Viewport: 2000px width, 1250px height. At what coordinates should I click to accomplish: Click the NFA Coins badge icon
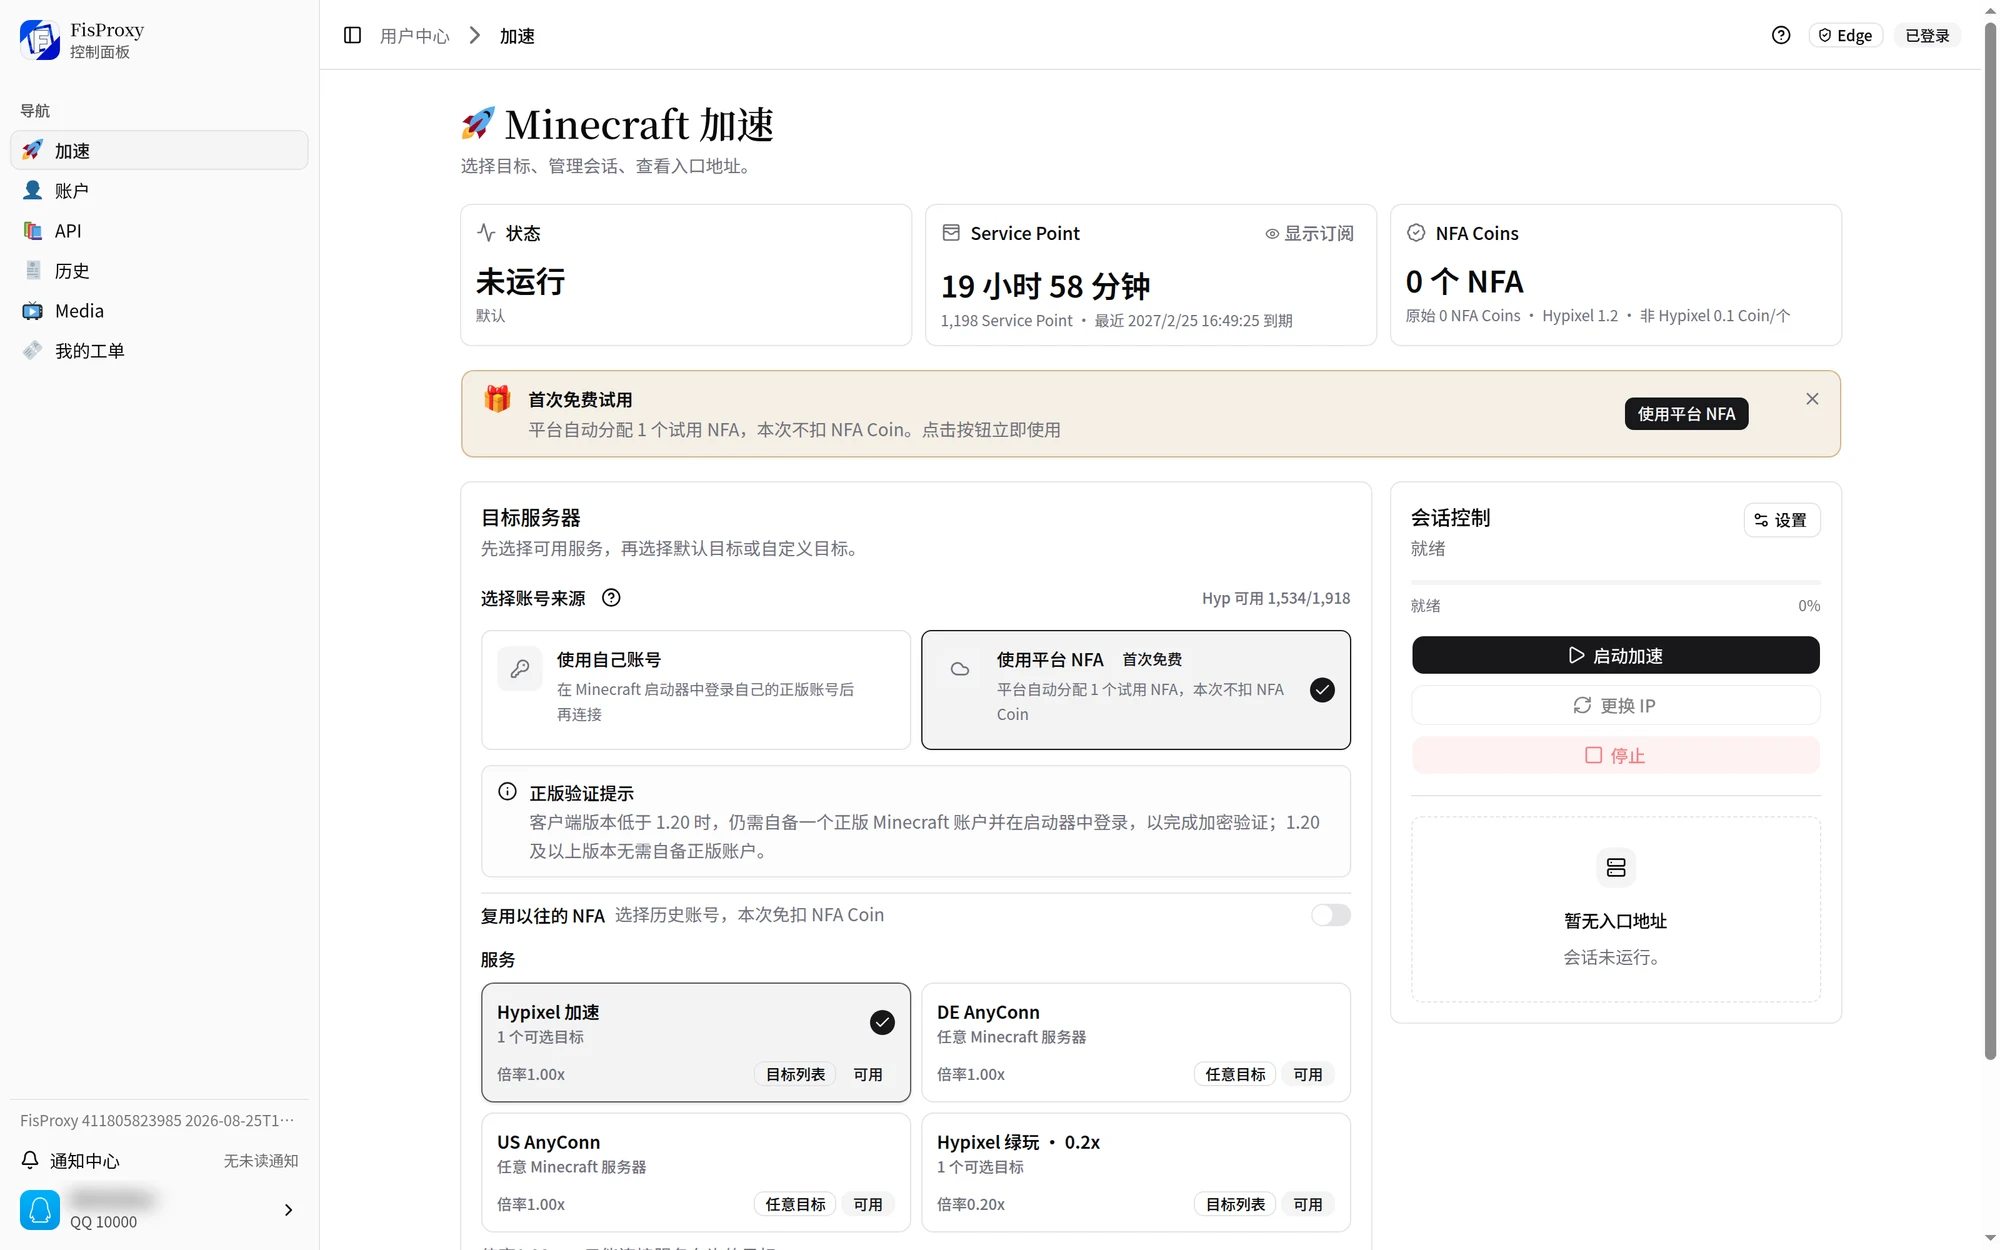click(x=1416, y=232)
